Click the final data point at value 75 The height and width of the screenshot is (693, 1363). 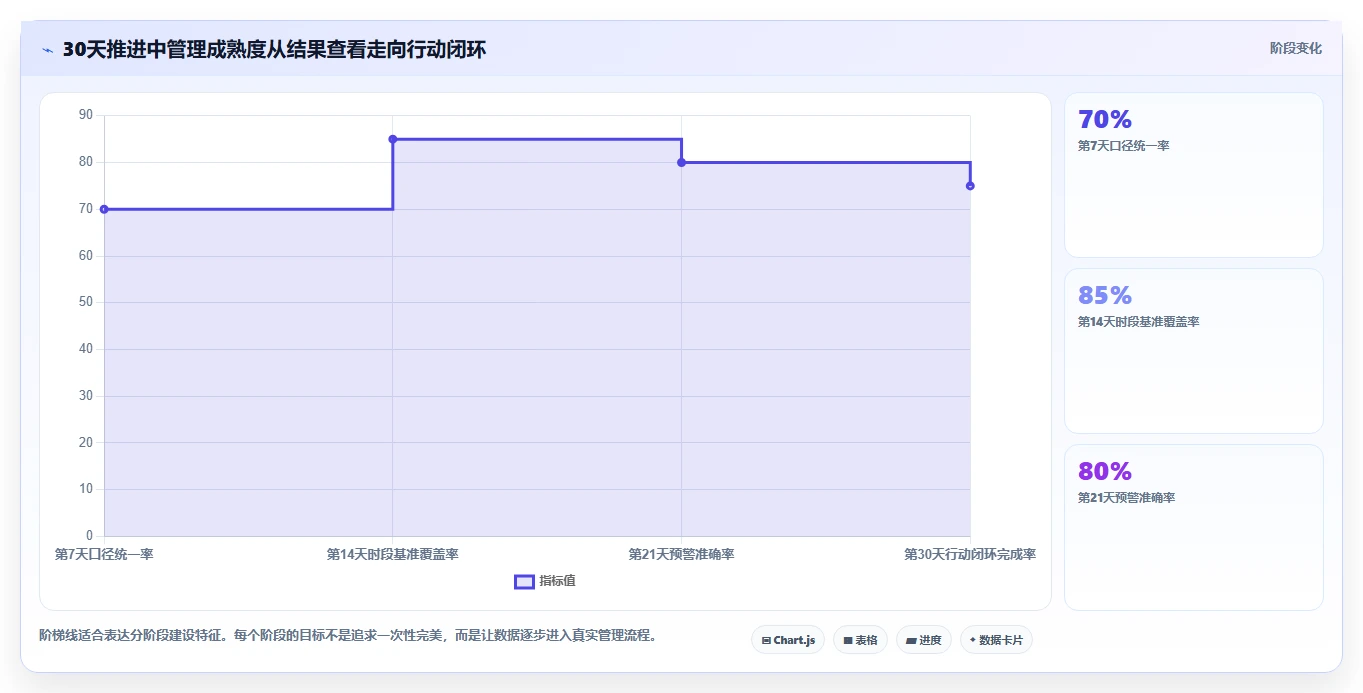tap(970, 186)
